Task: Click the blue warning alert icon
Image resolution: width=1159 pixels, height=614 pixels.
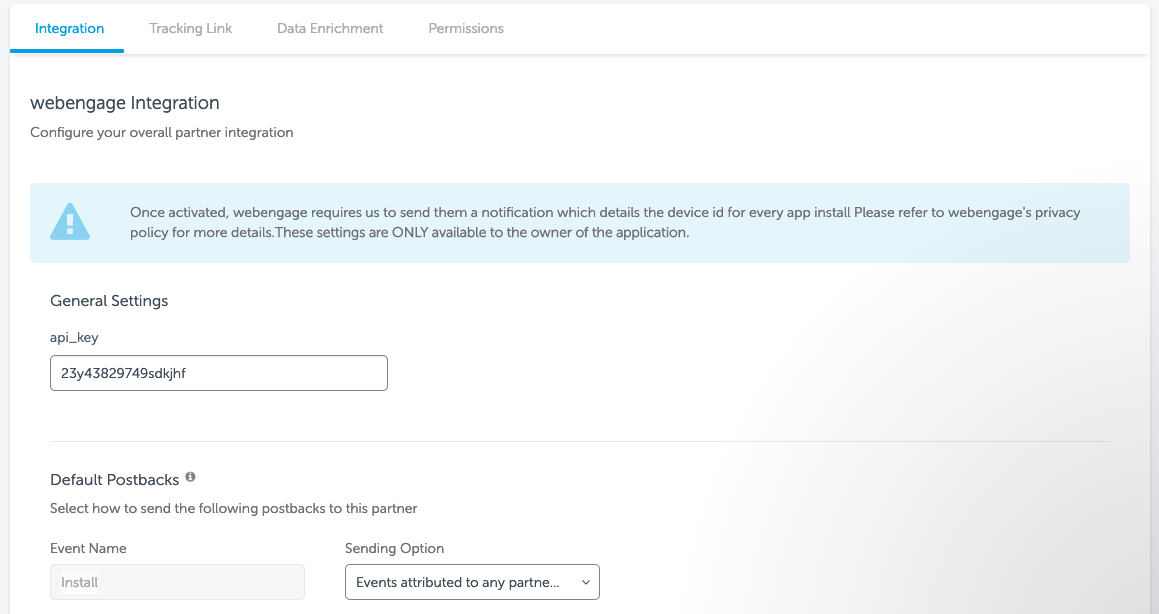Action: [69, 222]
